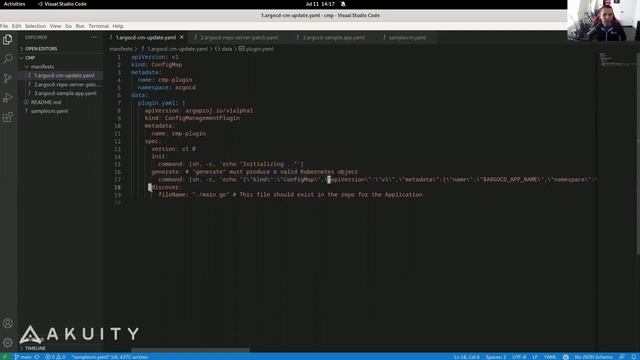Open the Run and Debug view
Viewport: 640px width, 360px height.
click(8, 98)
